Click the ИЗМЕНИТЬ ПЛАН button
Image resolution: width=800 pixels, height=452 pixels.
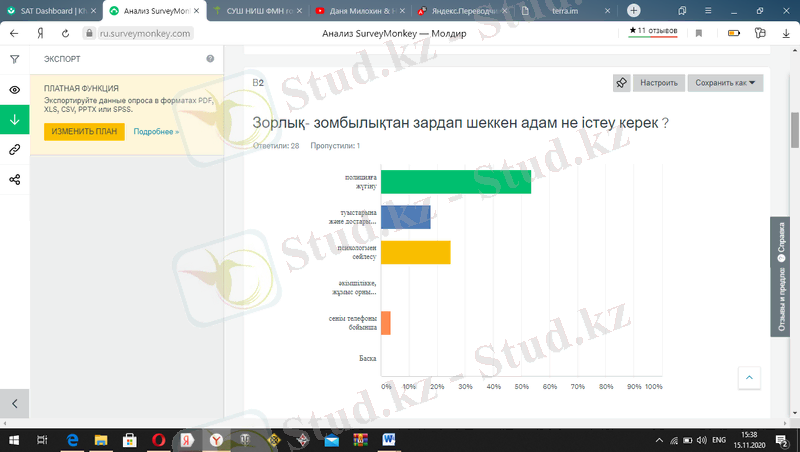pos(84,132)
